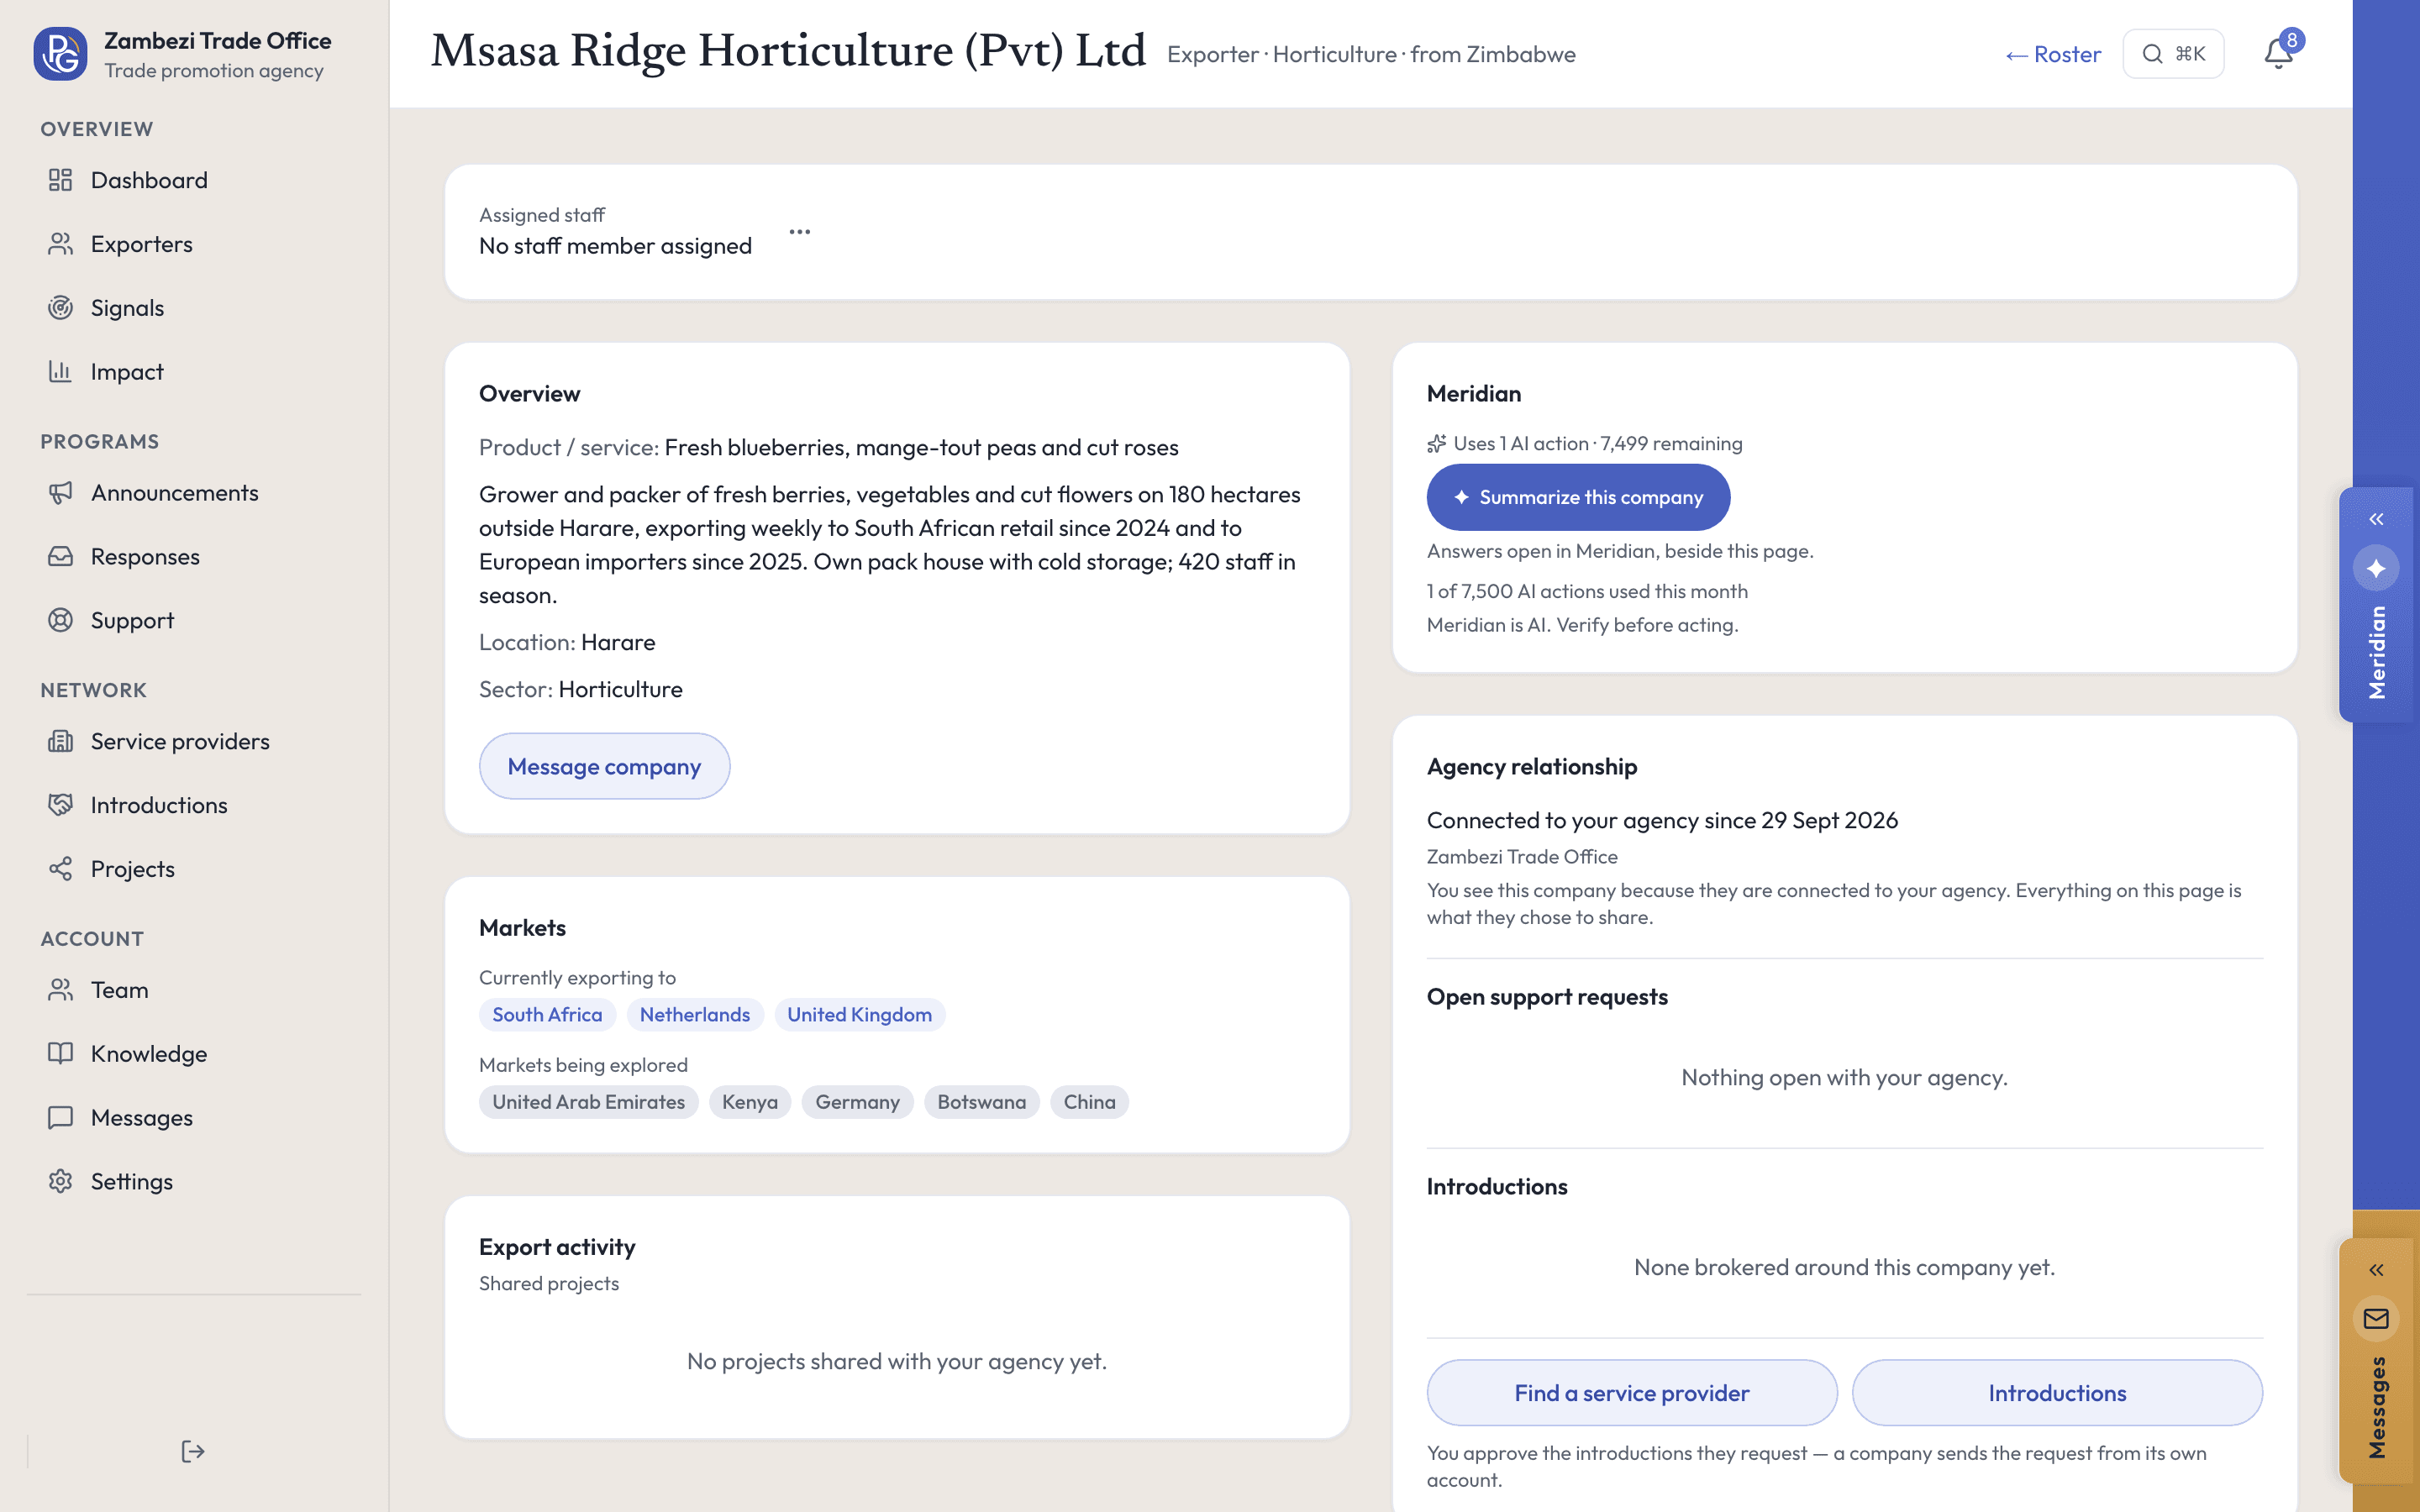Click the United Kingdom market tag
Viewport: 2420px width, 1512px height.
[x=859, y=1015]
